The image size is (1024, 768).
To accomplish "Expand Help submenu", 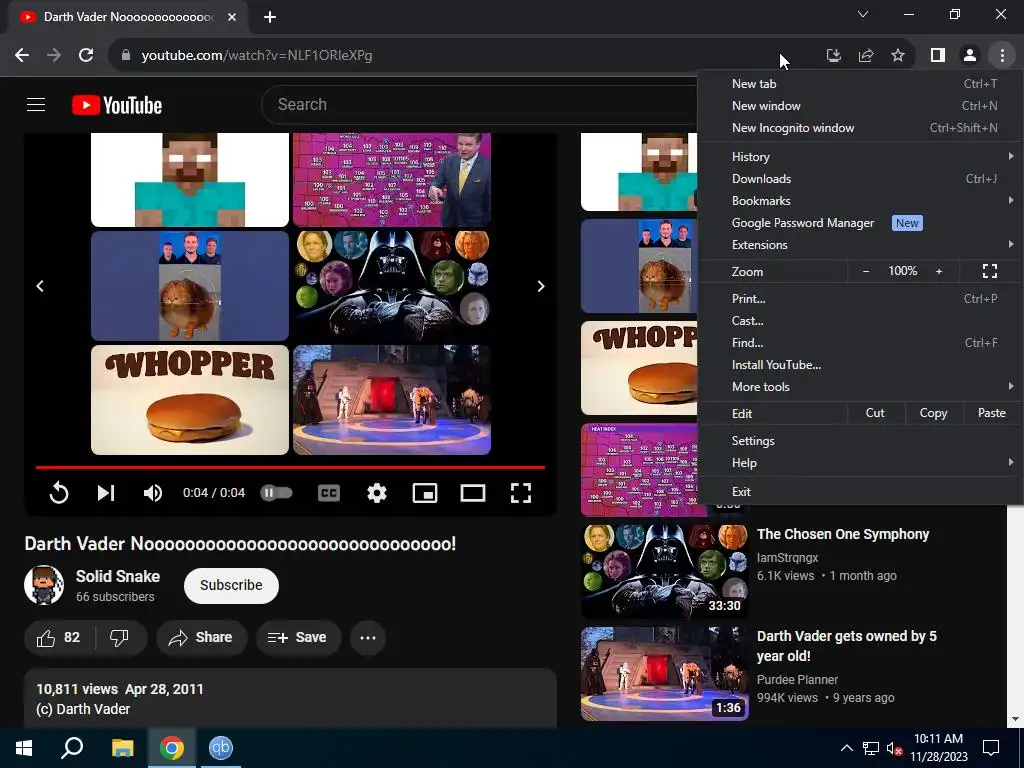I will [859, 462].
